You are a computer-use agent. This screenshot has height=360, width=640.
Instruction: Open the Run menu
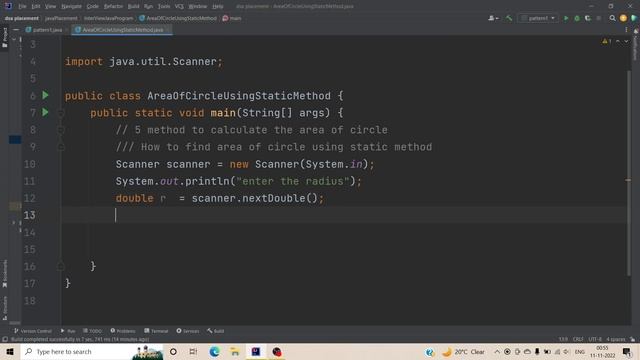point(148,6)
